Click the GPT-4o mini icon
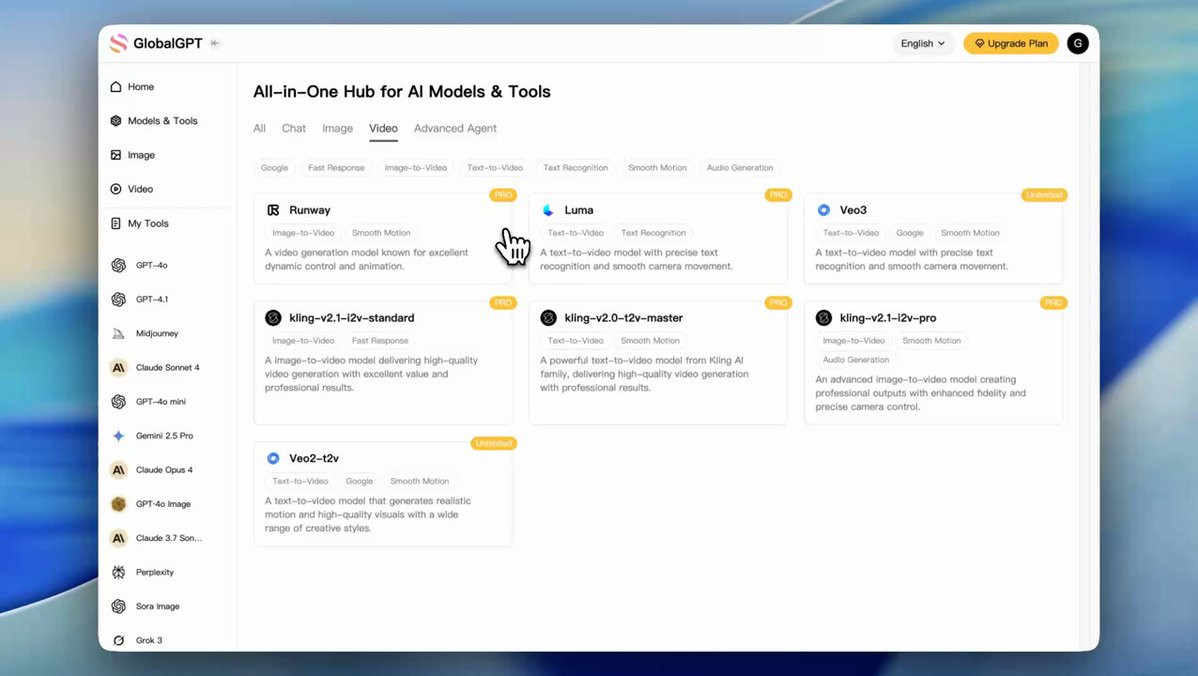1198x676 pixels. tap(118, 402)
